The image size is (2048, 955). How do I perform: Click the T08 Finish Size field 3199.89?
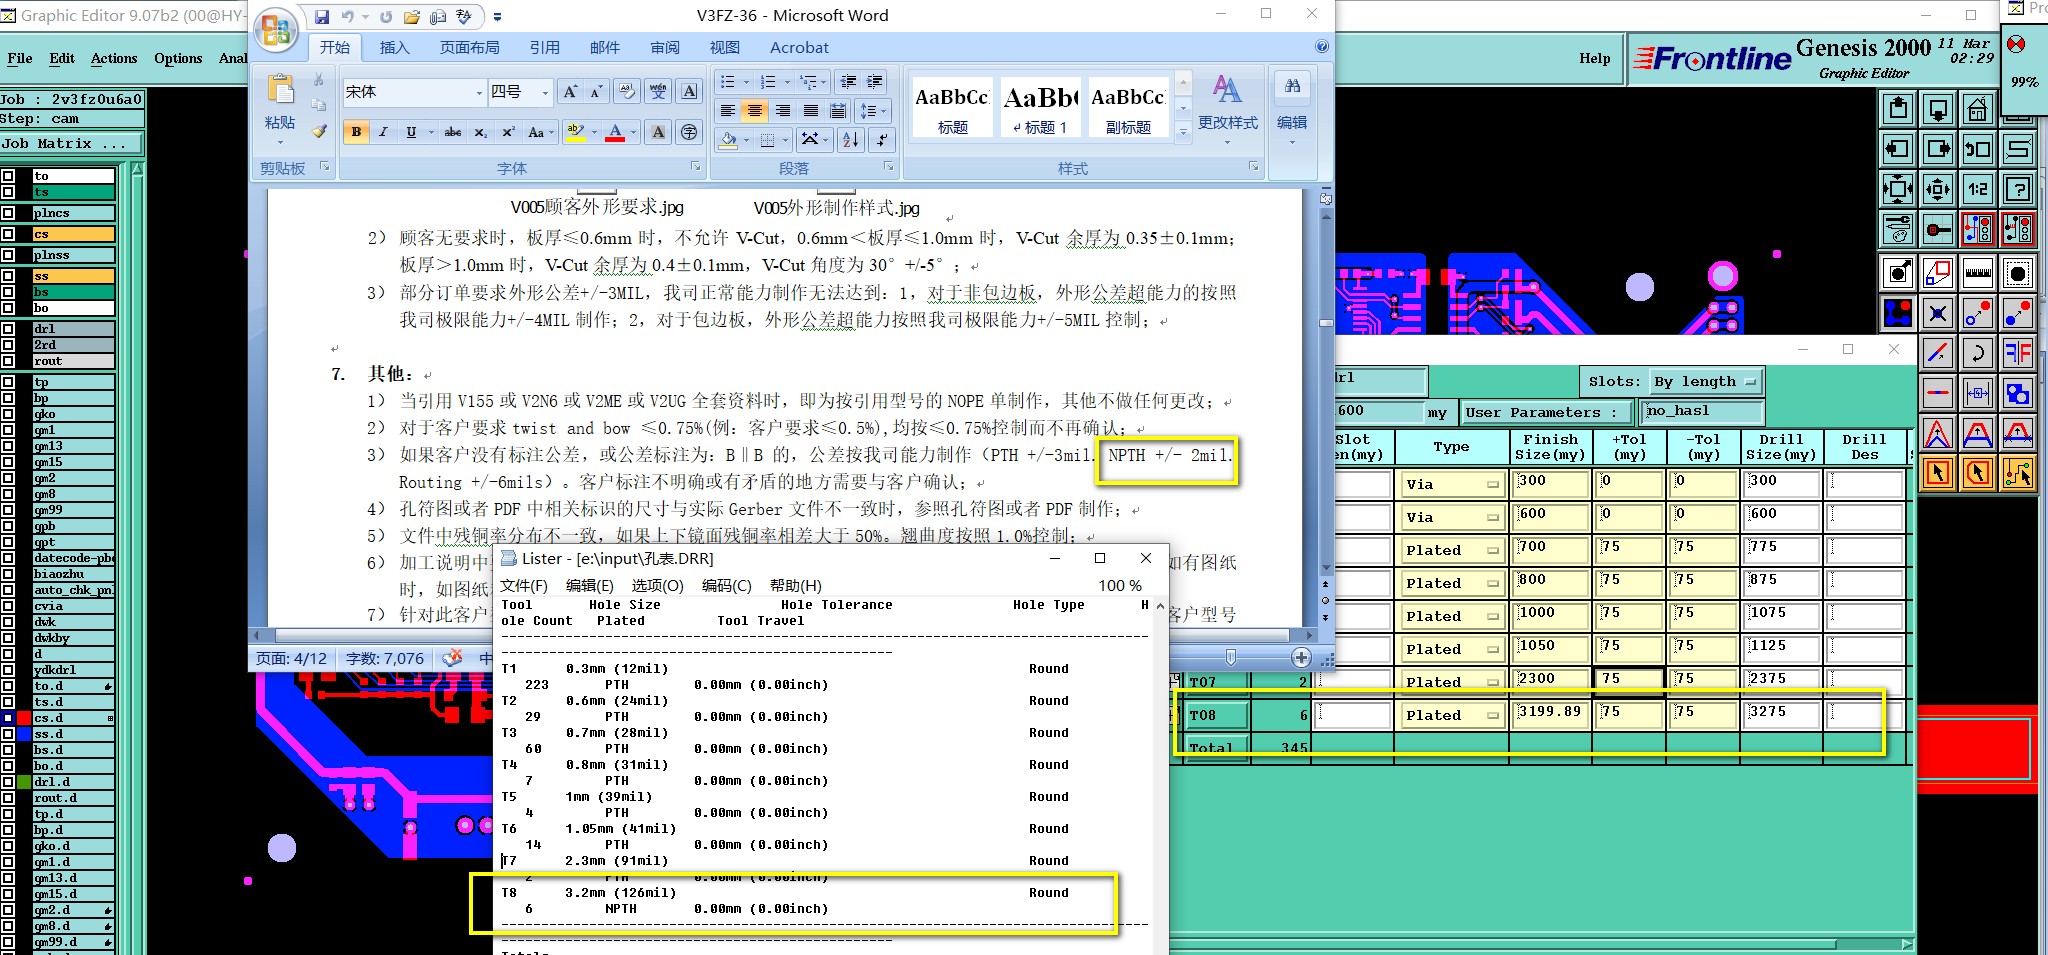click(1550, 714)
